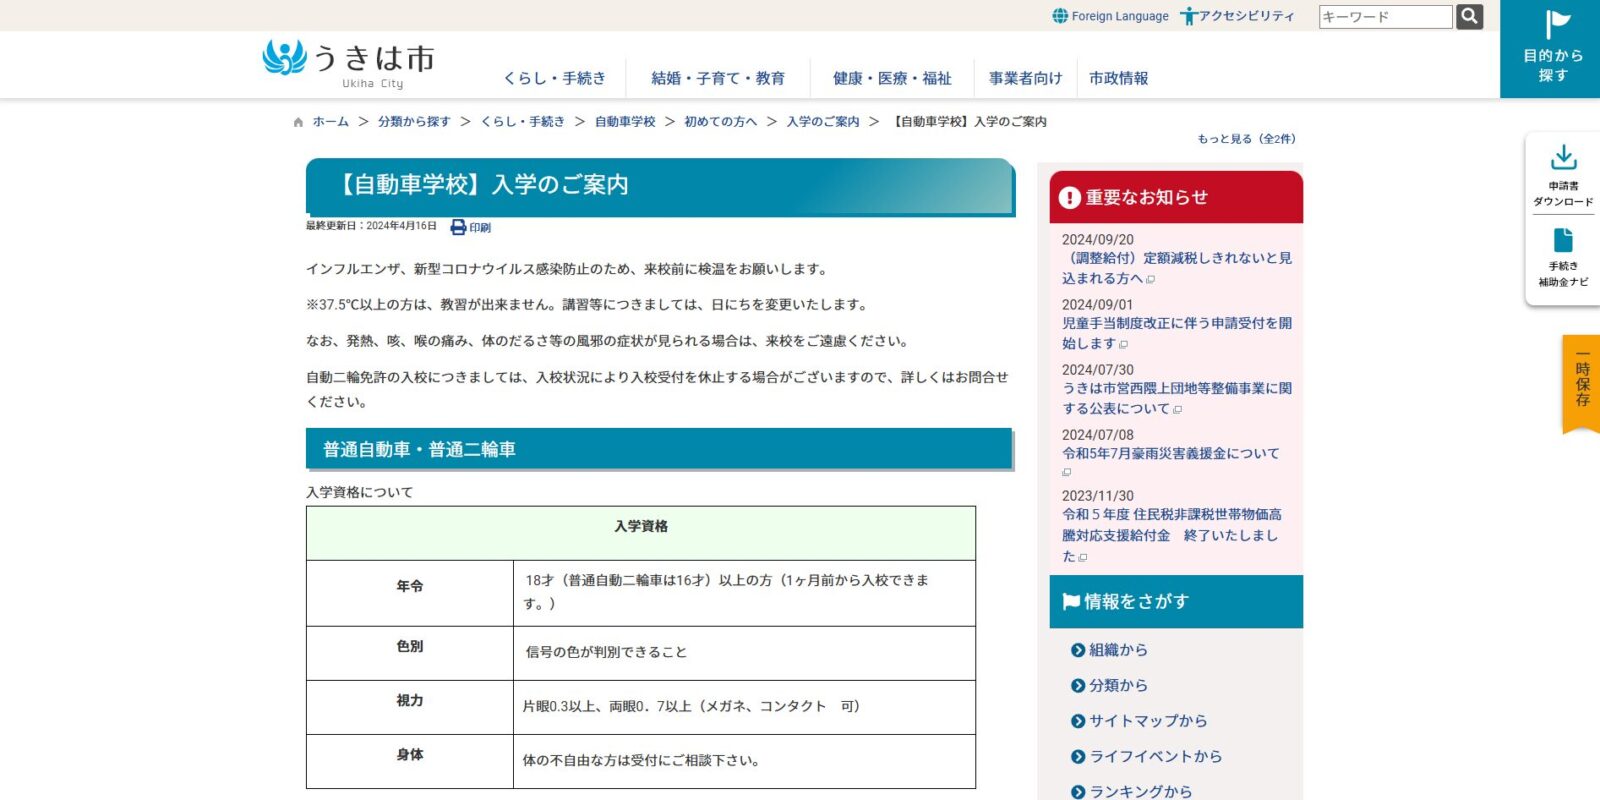
Task: Go to ホーム breadcrumb link
Action: point(330,122)
